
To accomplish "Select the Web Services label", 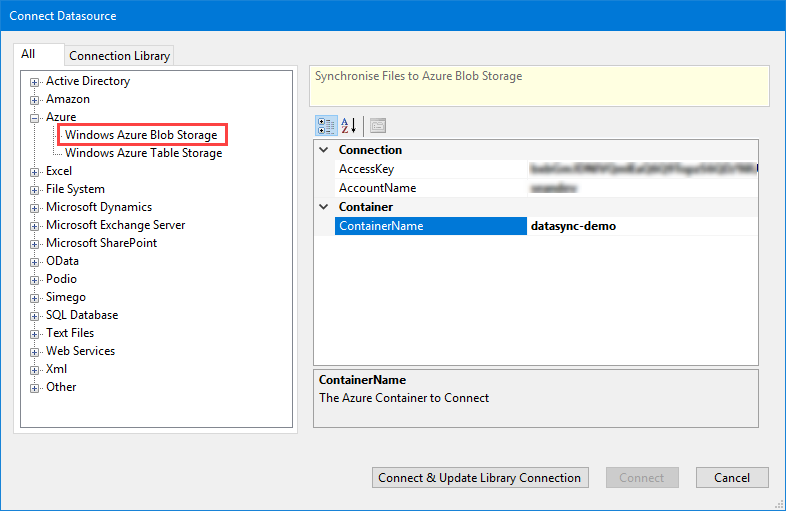I will coord(80,352).
